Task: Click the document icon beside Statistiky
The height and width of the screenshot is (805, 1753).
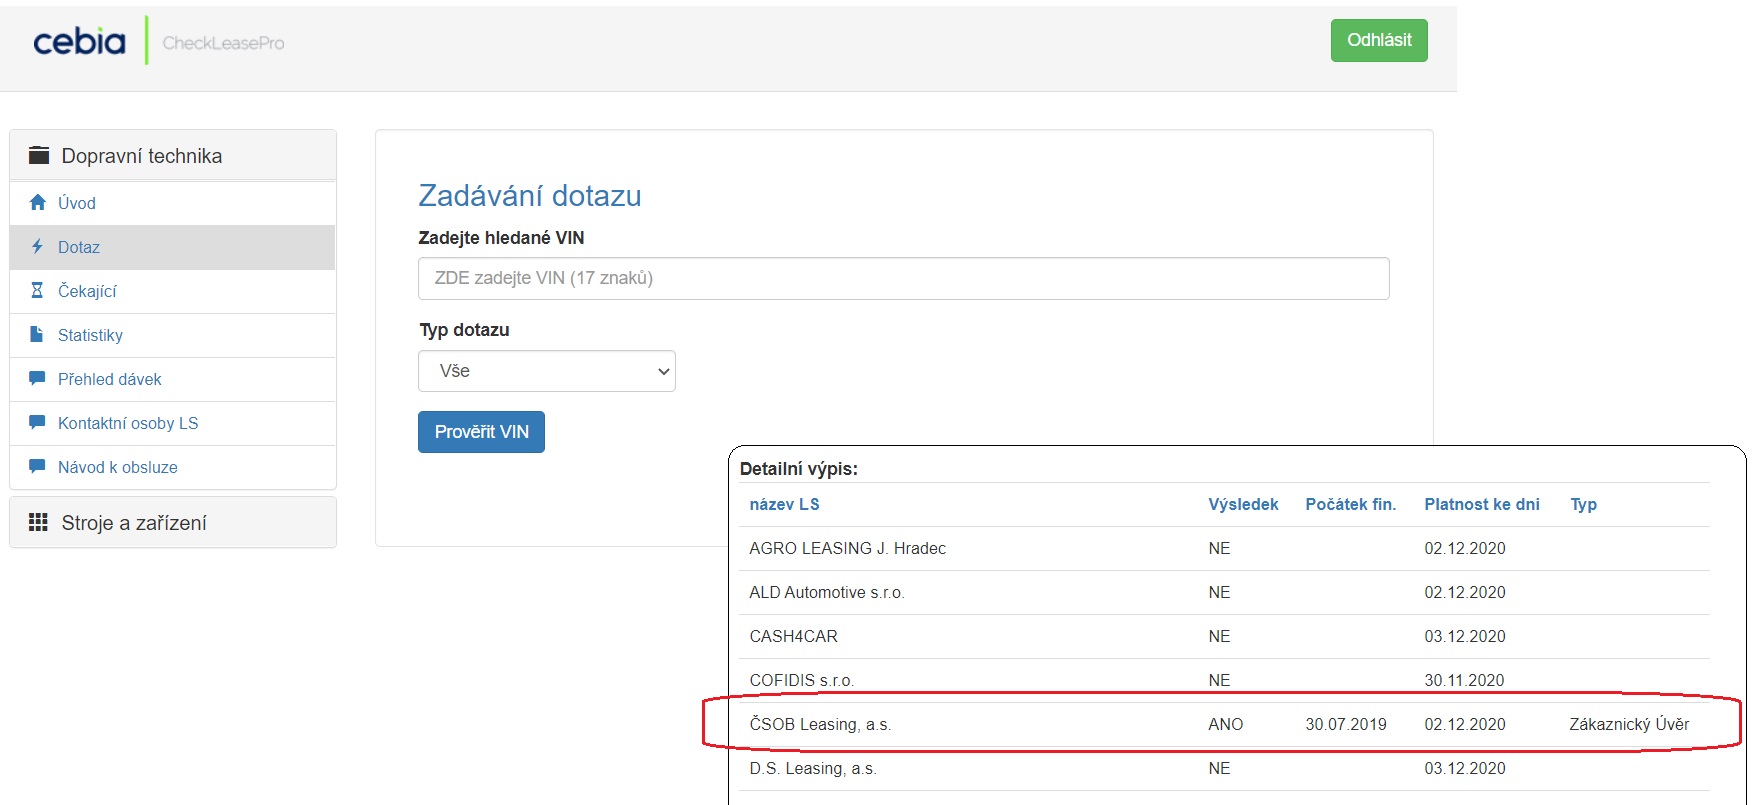Action: (x=37, y=334)
